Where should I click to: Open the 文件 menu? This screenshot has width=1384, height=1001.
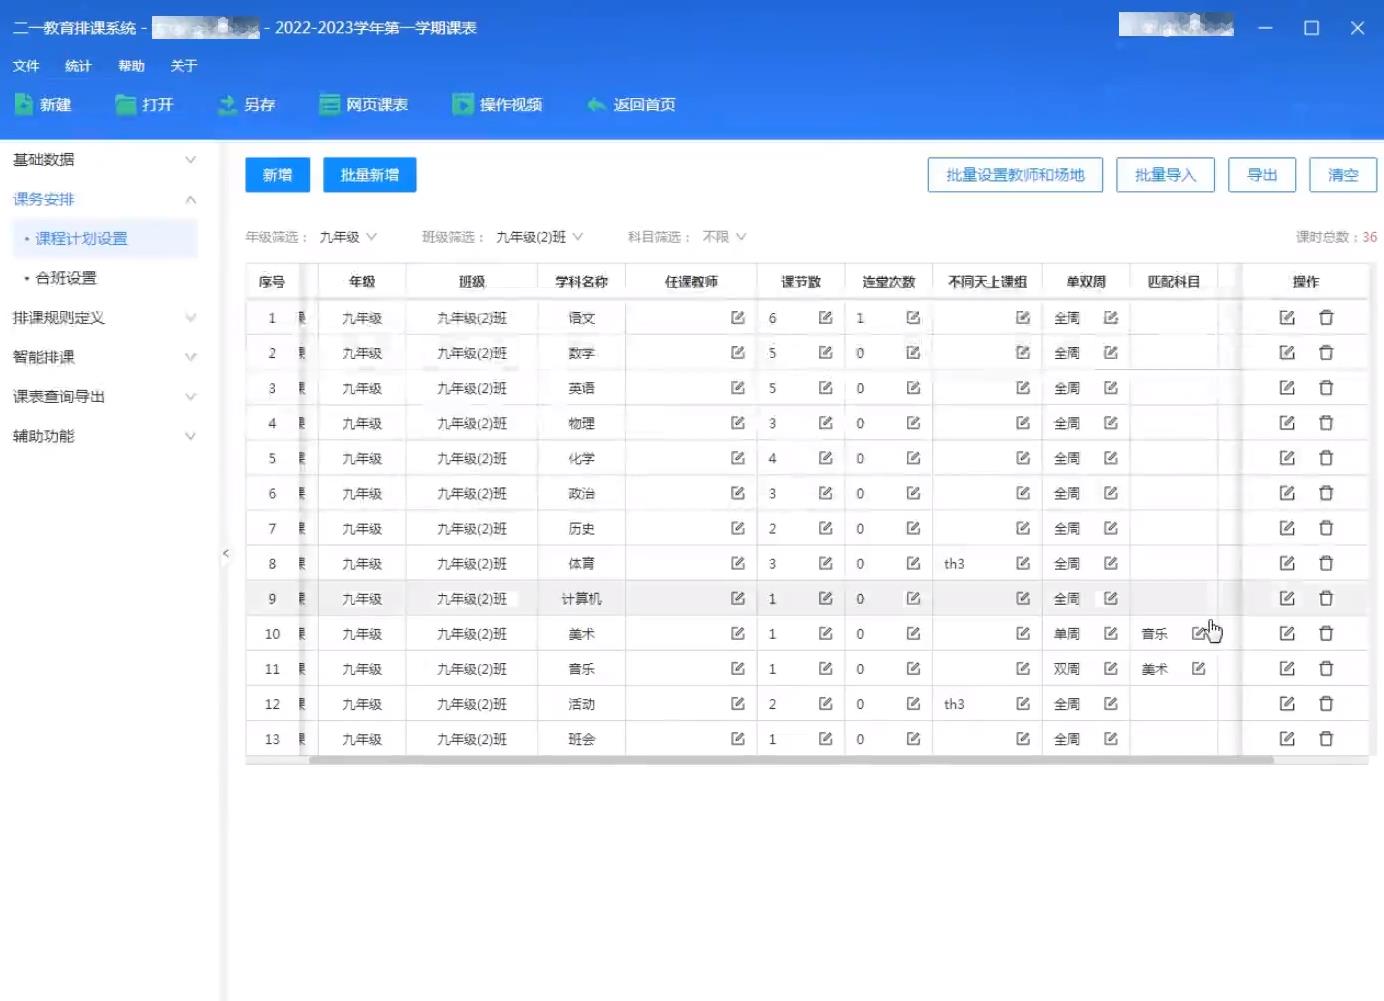pos(26,66)
